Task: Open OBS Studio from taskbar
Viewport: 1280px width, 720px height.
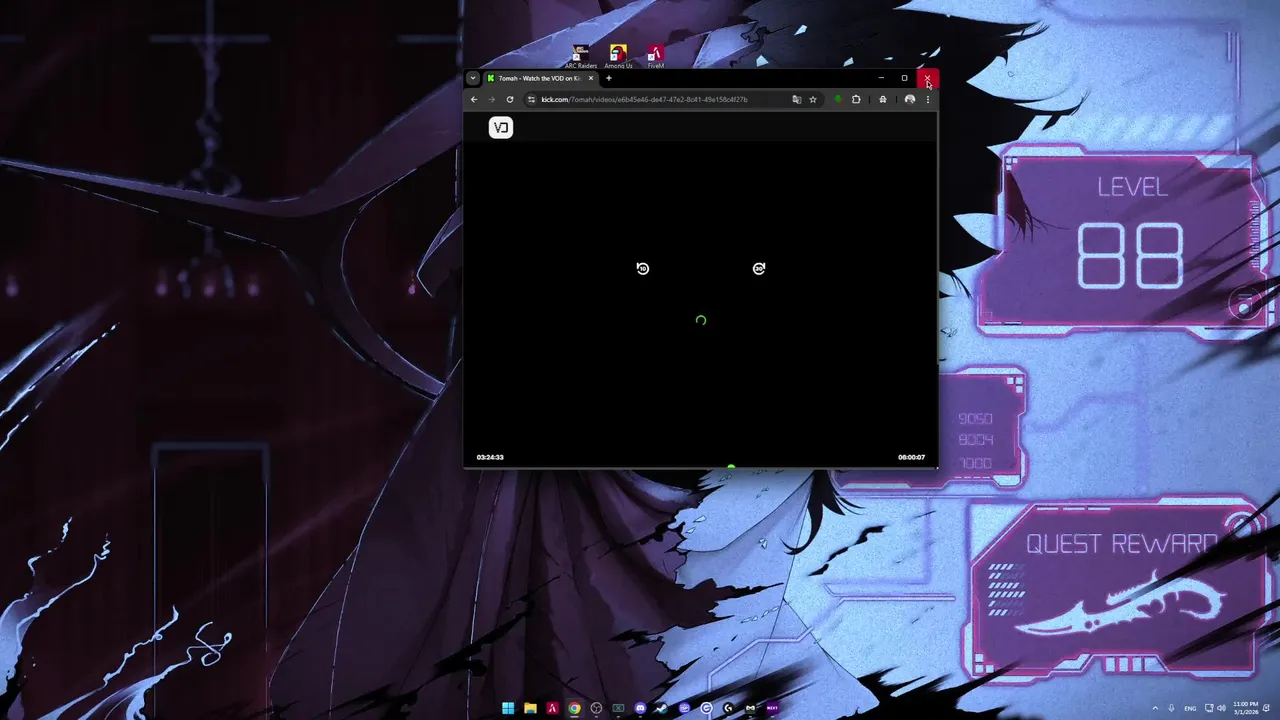Action: pyautogui.click(x=596, y=708)
